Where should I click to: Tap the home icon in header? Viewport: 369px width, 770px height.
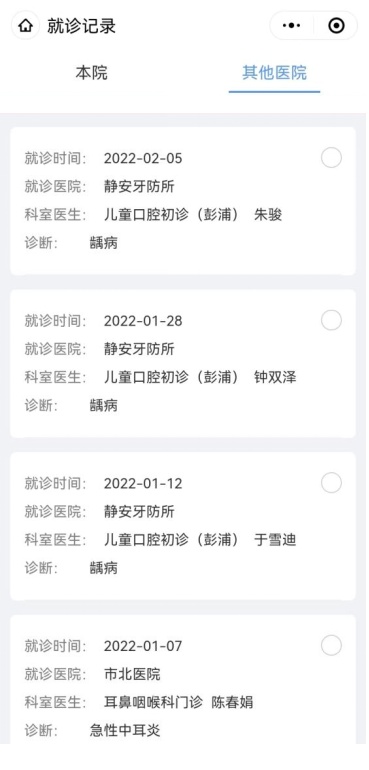click(25, 26)
